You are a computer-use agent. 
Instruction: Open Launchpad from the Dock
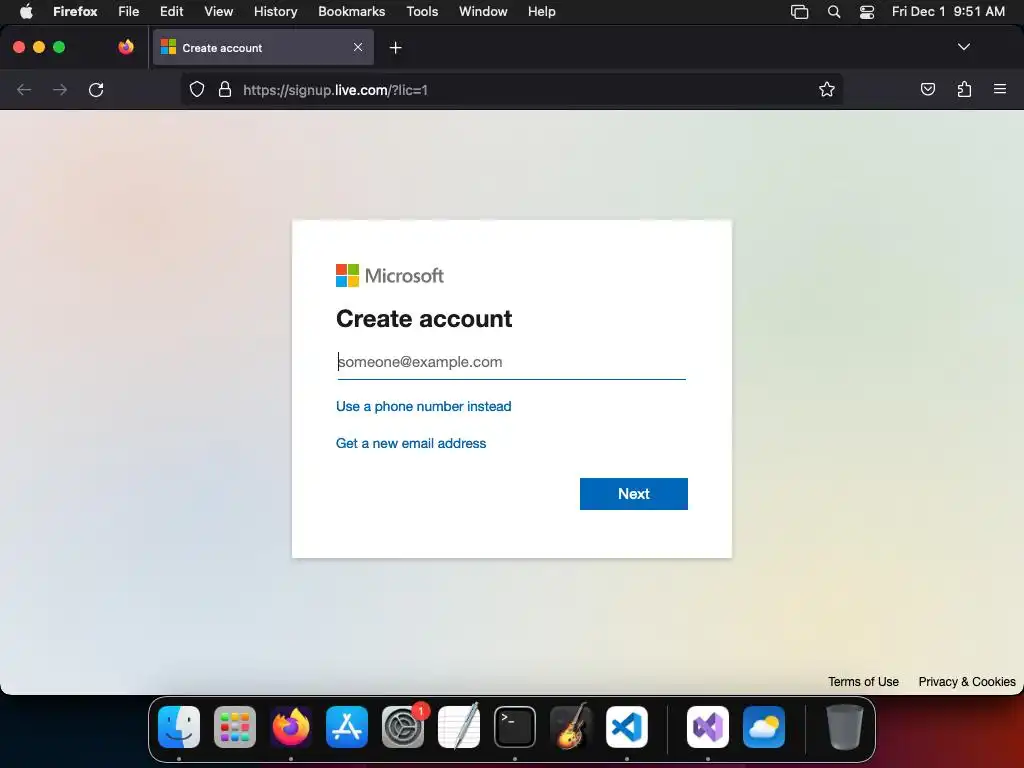tap(235, 727)
